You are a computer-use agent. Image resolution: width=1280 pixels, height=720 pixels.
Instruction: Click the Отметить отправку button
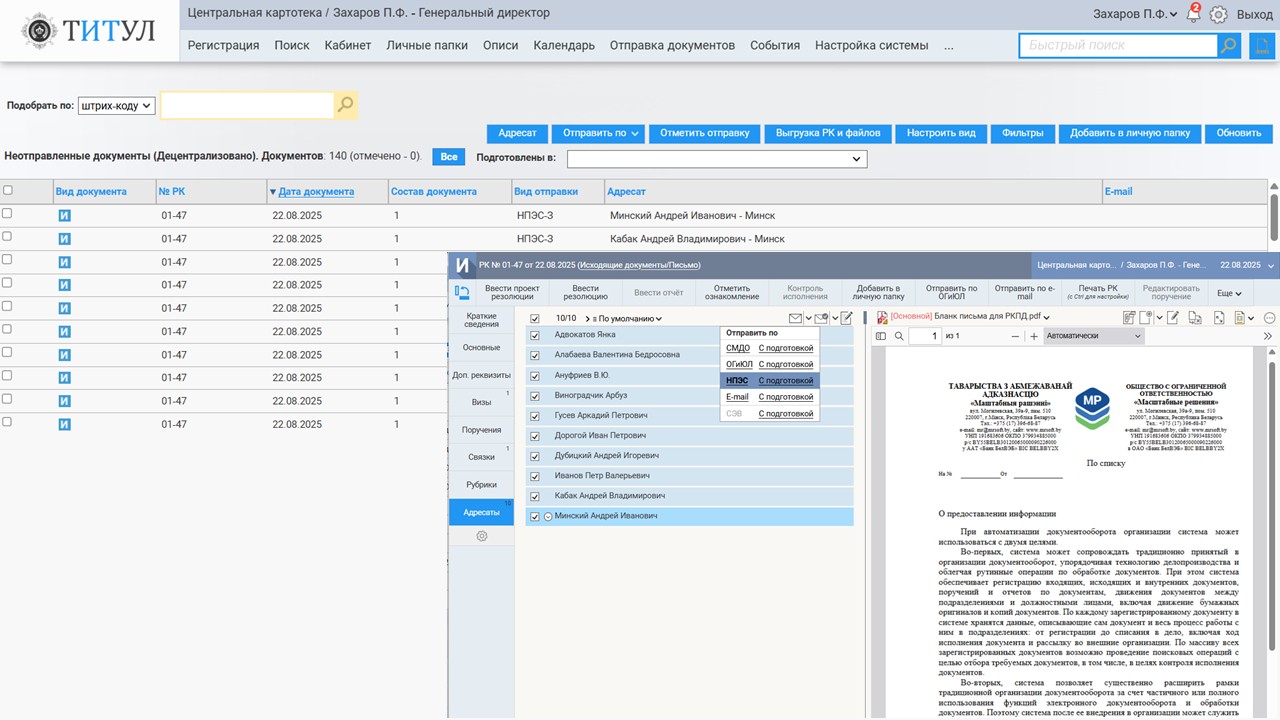[706, 133]
